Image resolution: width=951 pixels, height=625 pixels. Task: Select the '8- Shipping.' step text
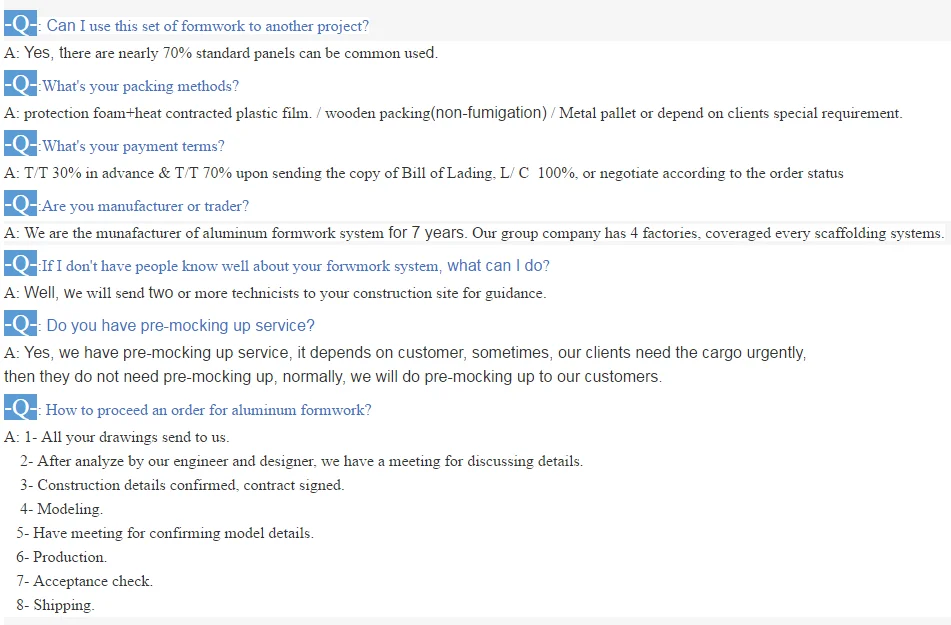coord(55,605)
